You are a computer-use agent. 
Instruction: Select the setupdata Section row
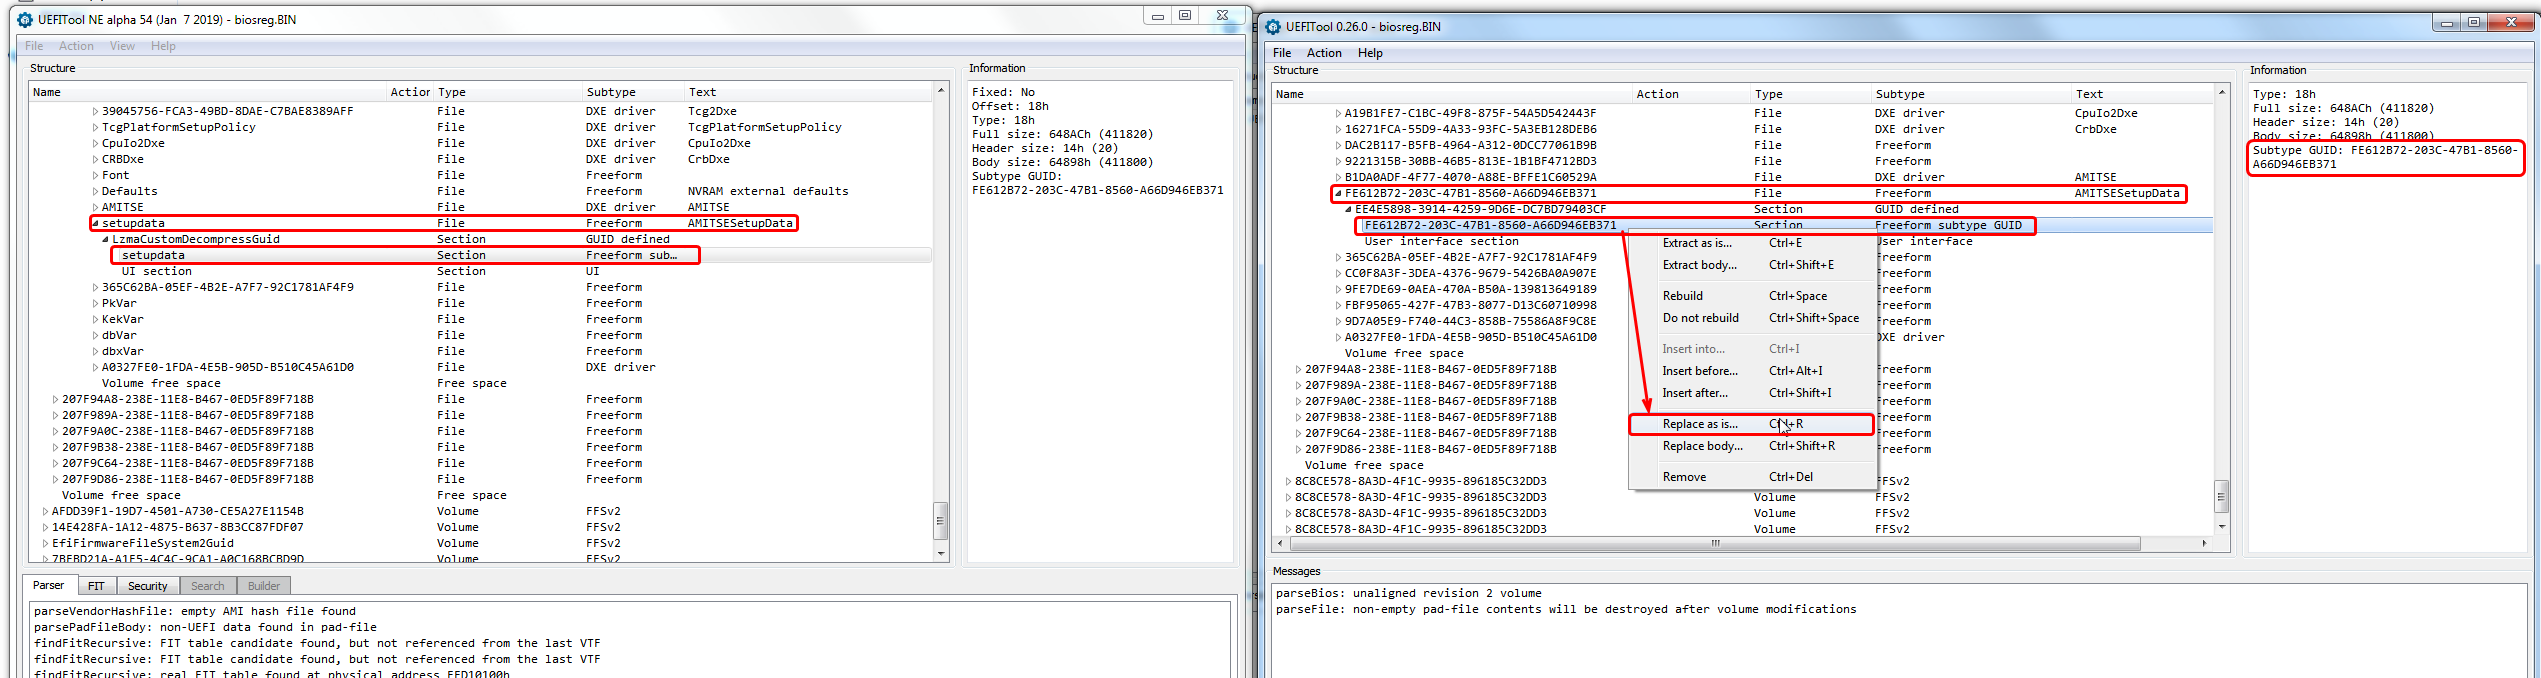[480, 256]
